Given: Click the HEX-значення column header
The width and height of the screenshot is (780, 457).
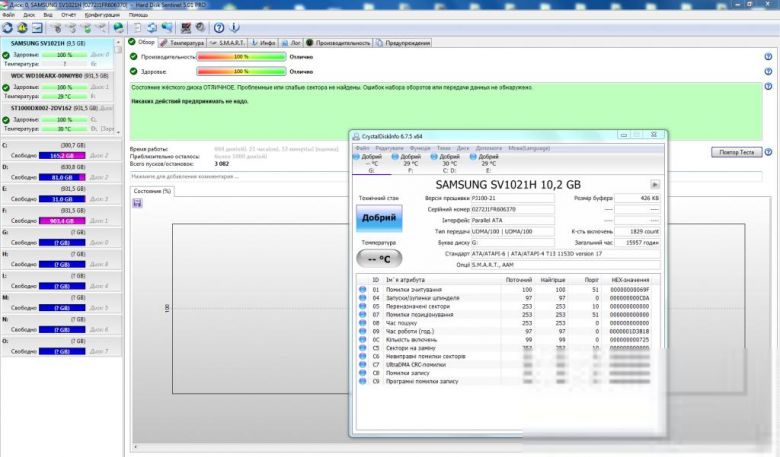Looking at the screenshot, I should point(630,280).
